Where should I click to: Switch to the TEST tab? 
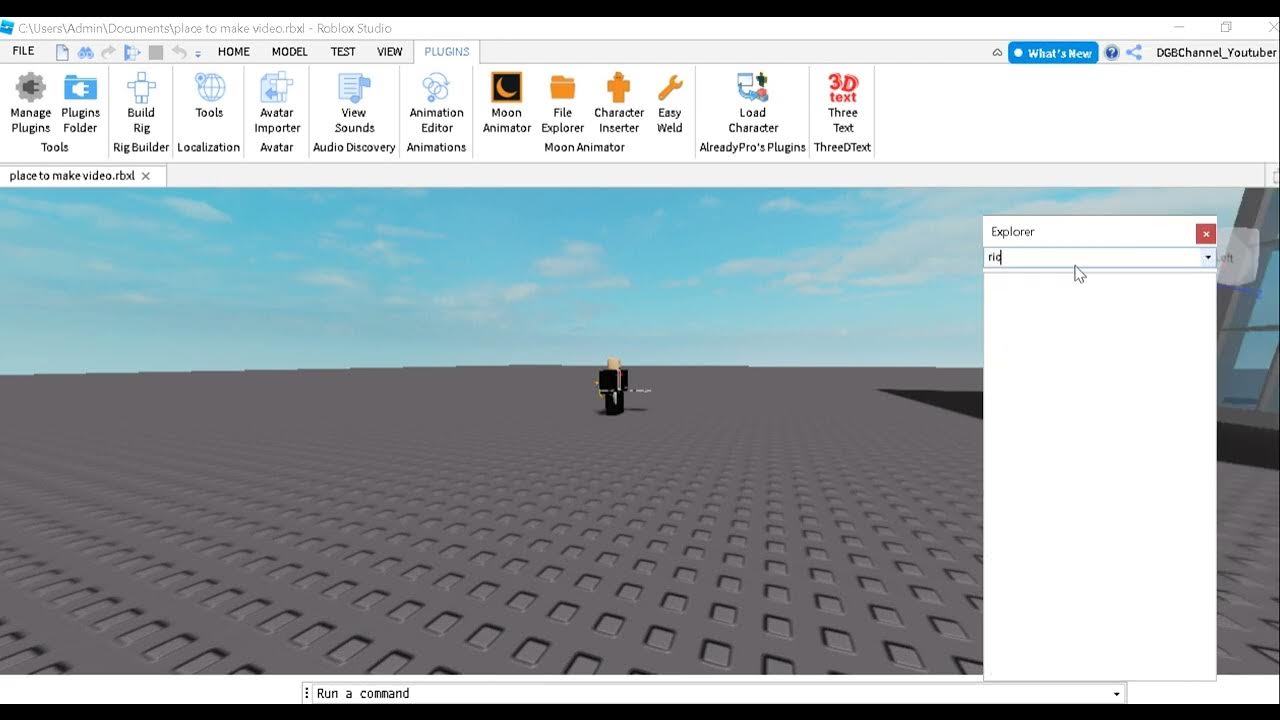pos(343,52)
